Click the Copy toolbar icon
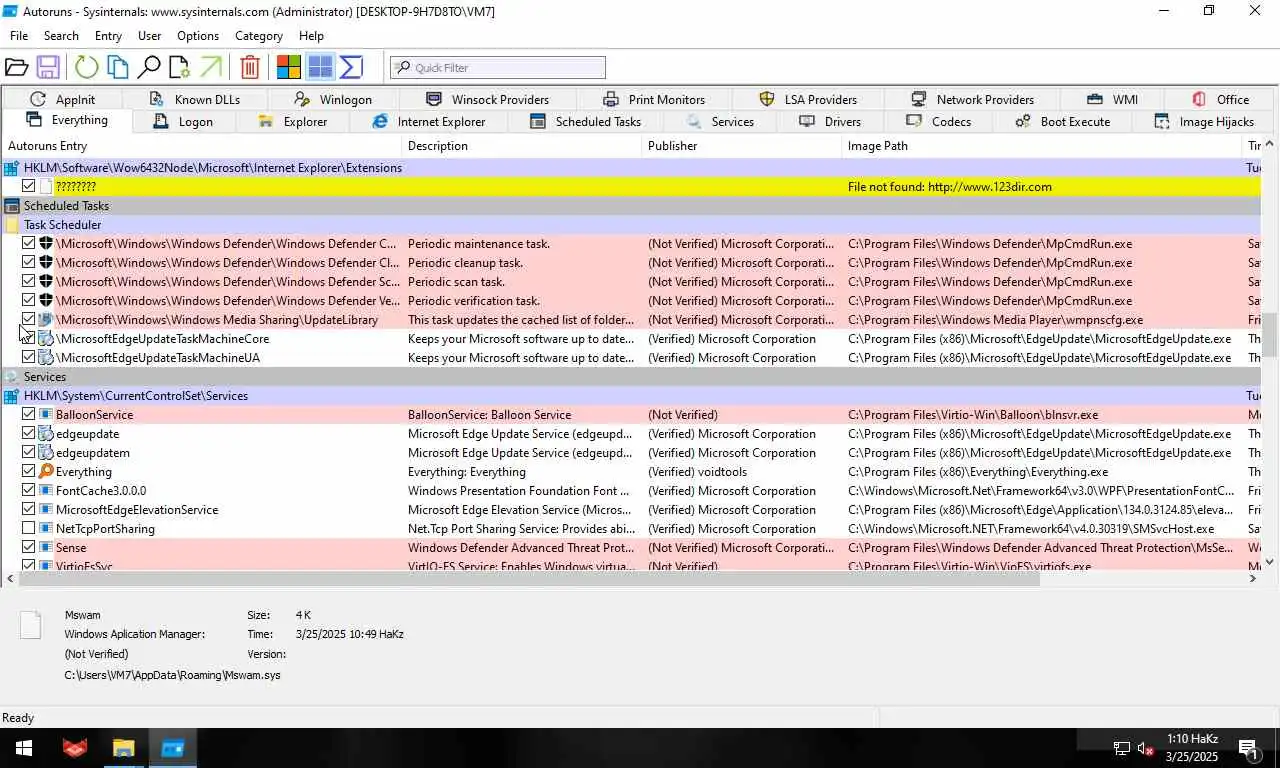Image resolution: width=1280 pixels, height=768 pixels. click(118, 67)
